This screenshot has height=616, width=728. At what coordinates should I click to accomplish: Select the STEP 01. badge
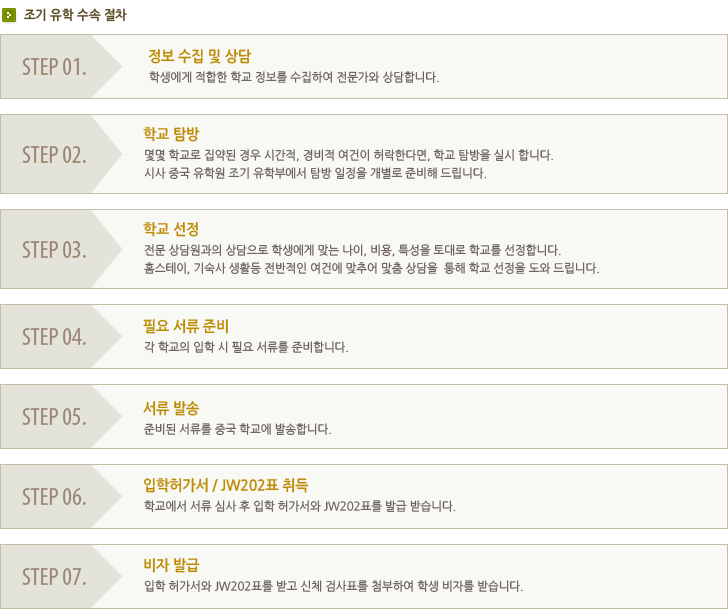point(54,67)
